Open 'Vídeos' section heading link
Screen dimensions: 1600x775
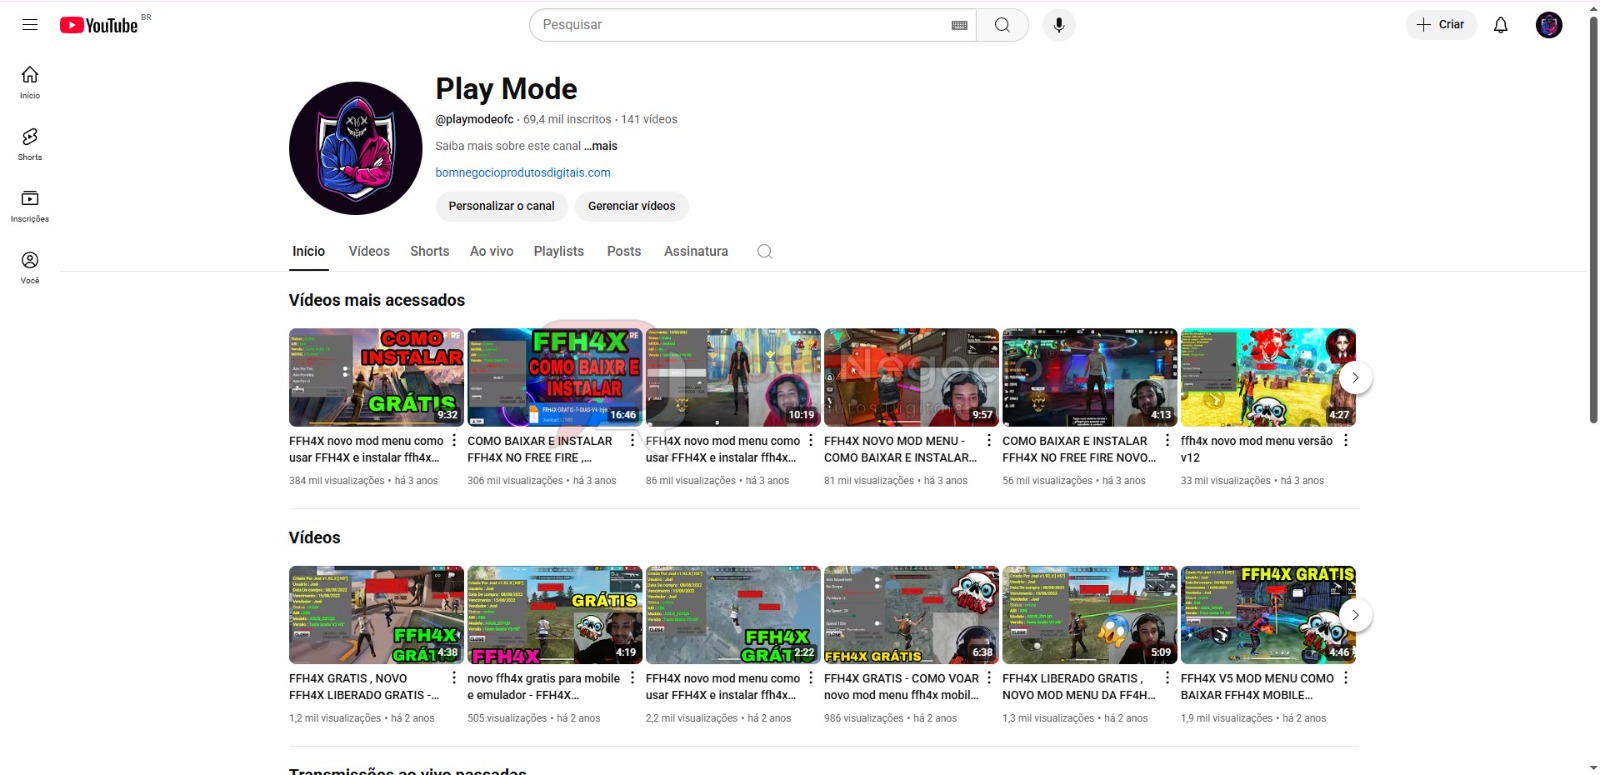click(315, 538)
